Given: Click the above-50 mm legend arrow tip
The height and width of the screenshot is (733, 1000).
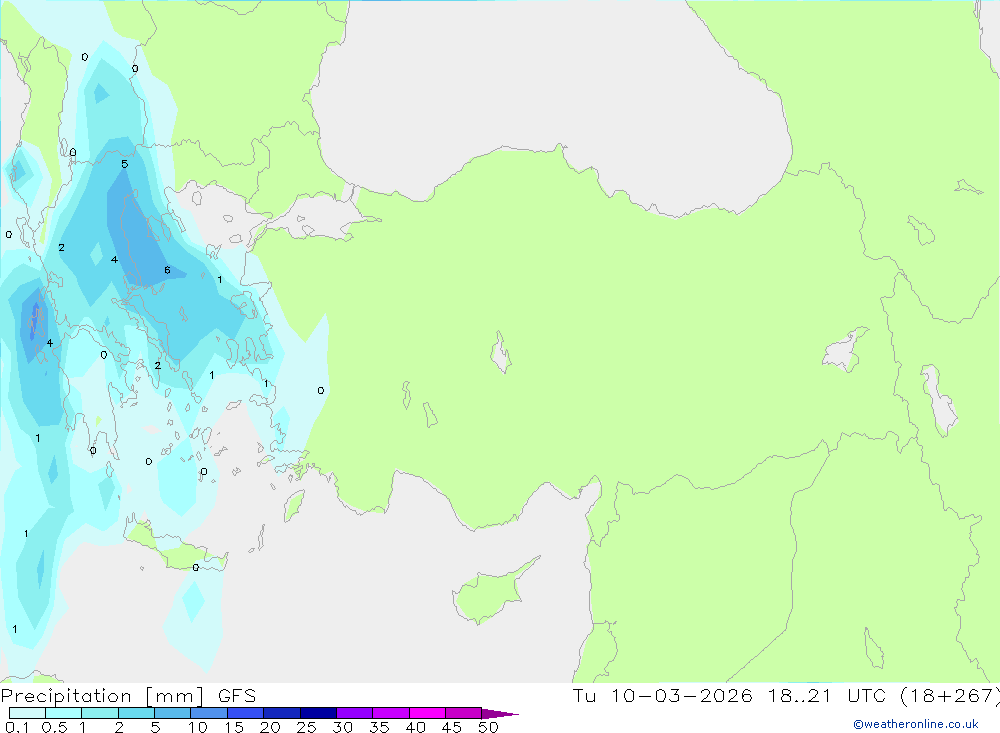Looking at the screenshot, I should tap(499, 714).
